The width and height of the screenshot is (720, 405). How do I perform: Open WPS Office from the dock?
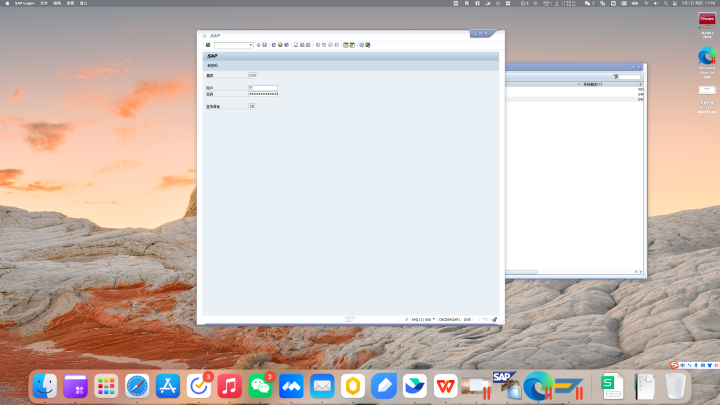[x=445, y=386]
